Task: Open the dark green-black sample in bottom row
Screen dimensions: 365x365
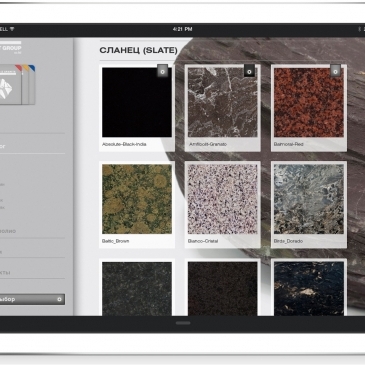Action: point(137,289)
